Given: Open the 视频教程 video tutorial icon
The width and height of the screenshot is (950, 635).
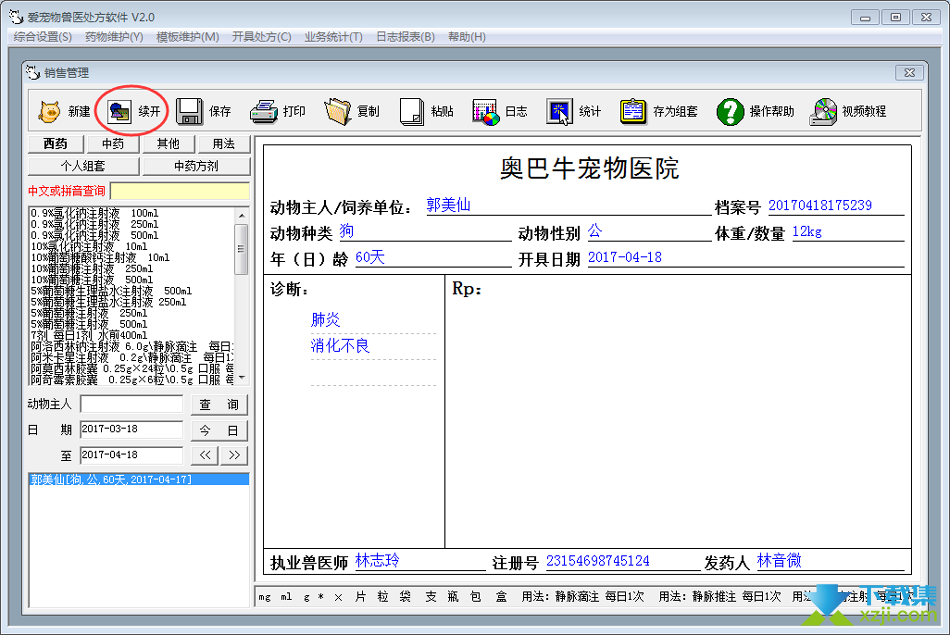Looking at the screenshot, I should (823, 111).
